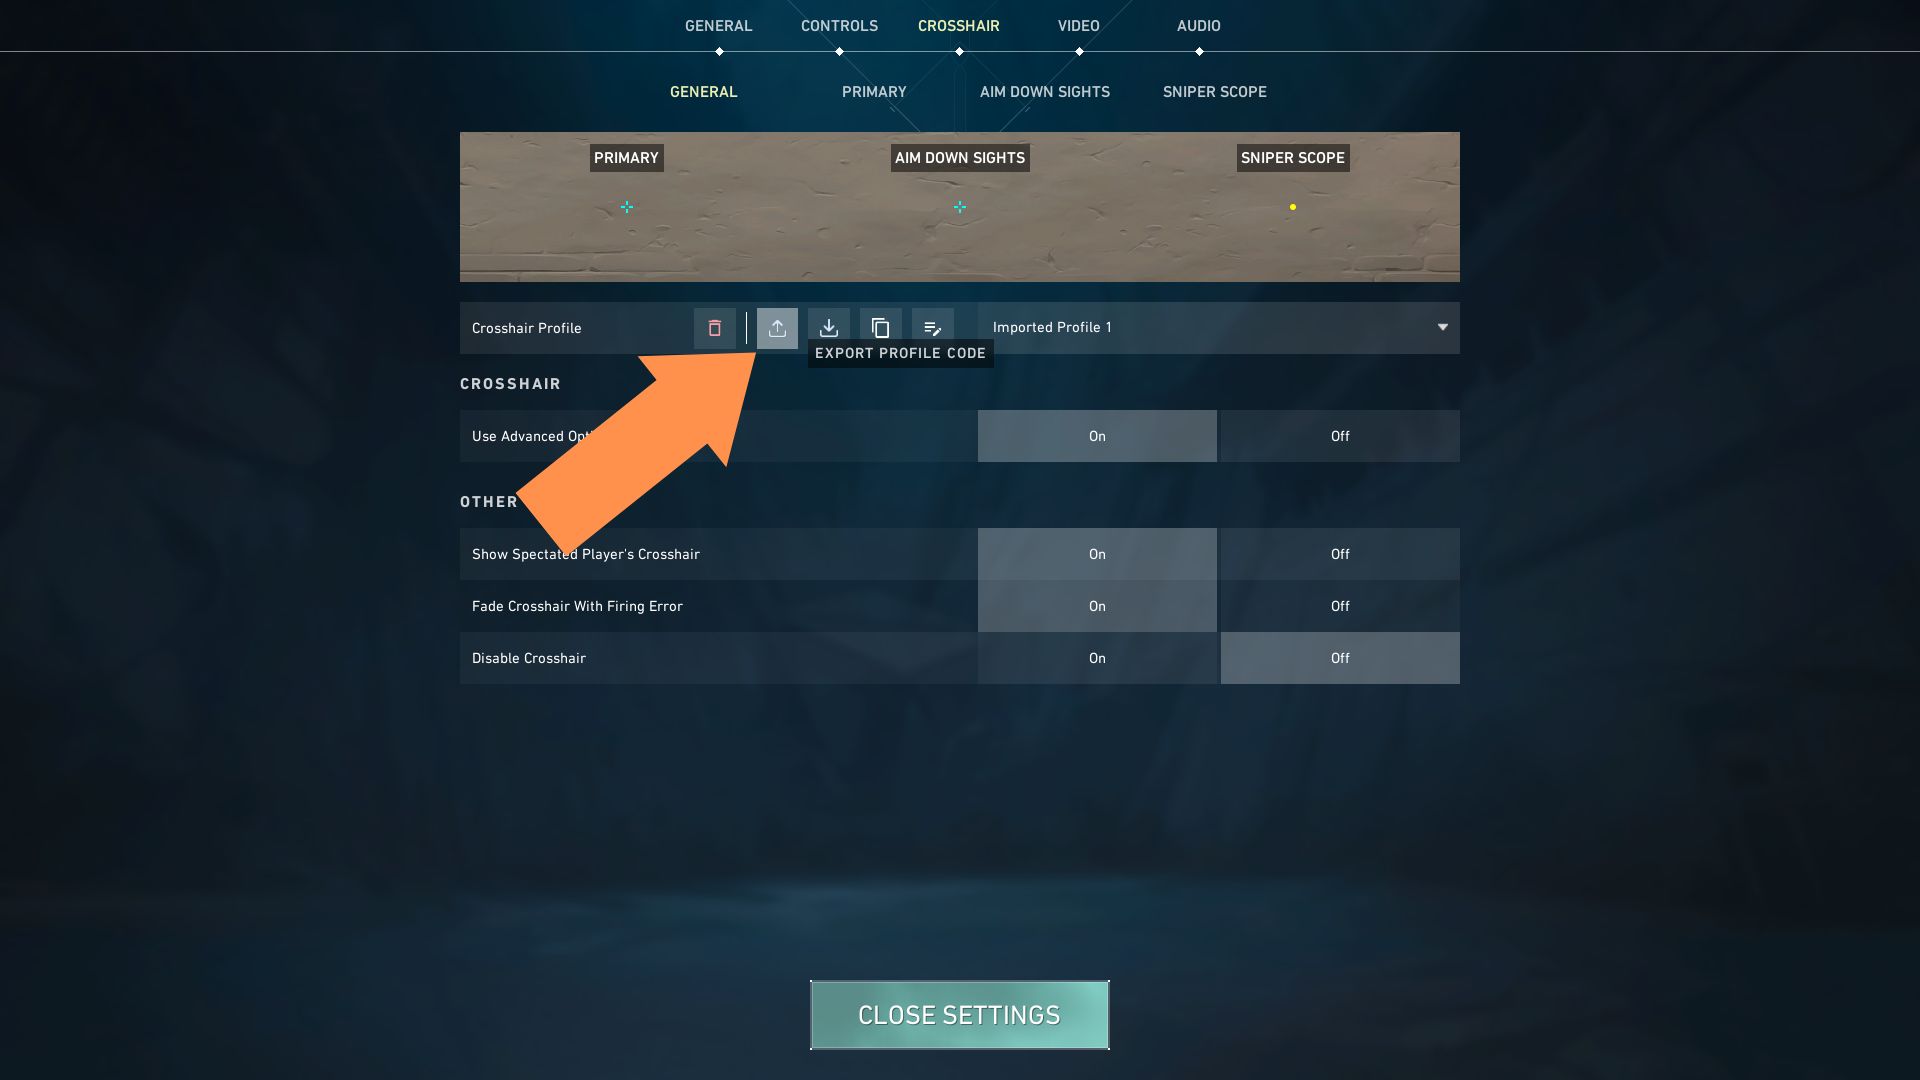
Task: Switch to the SNIPER SCOPE settings
Action: tap(1213, 92)
